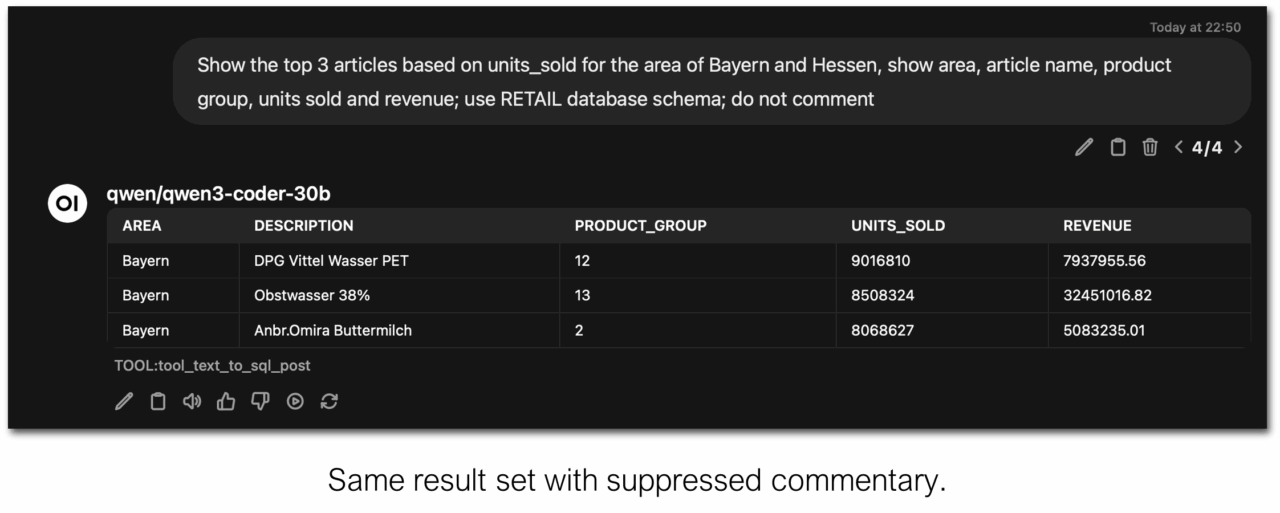This screenshot has height=513, width=1280.
Task: Read the response aloud with speaker icon
Action: [192, 401]
